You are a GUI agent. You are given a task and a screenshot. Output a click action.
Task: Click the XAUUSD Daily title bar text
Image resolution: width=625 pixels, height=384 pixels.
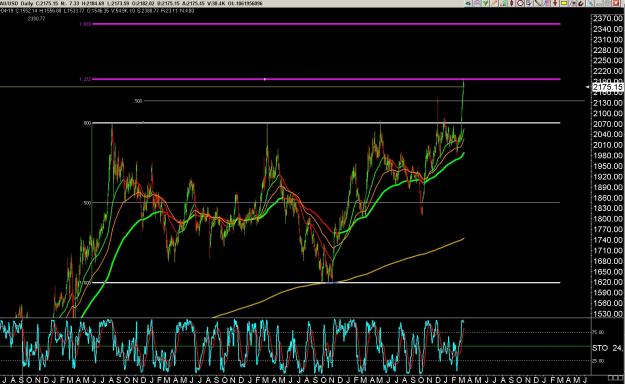[17, 4]
